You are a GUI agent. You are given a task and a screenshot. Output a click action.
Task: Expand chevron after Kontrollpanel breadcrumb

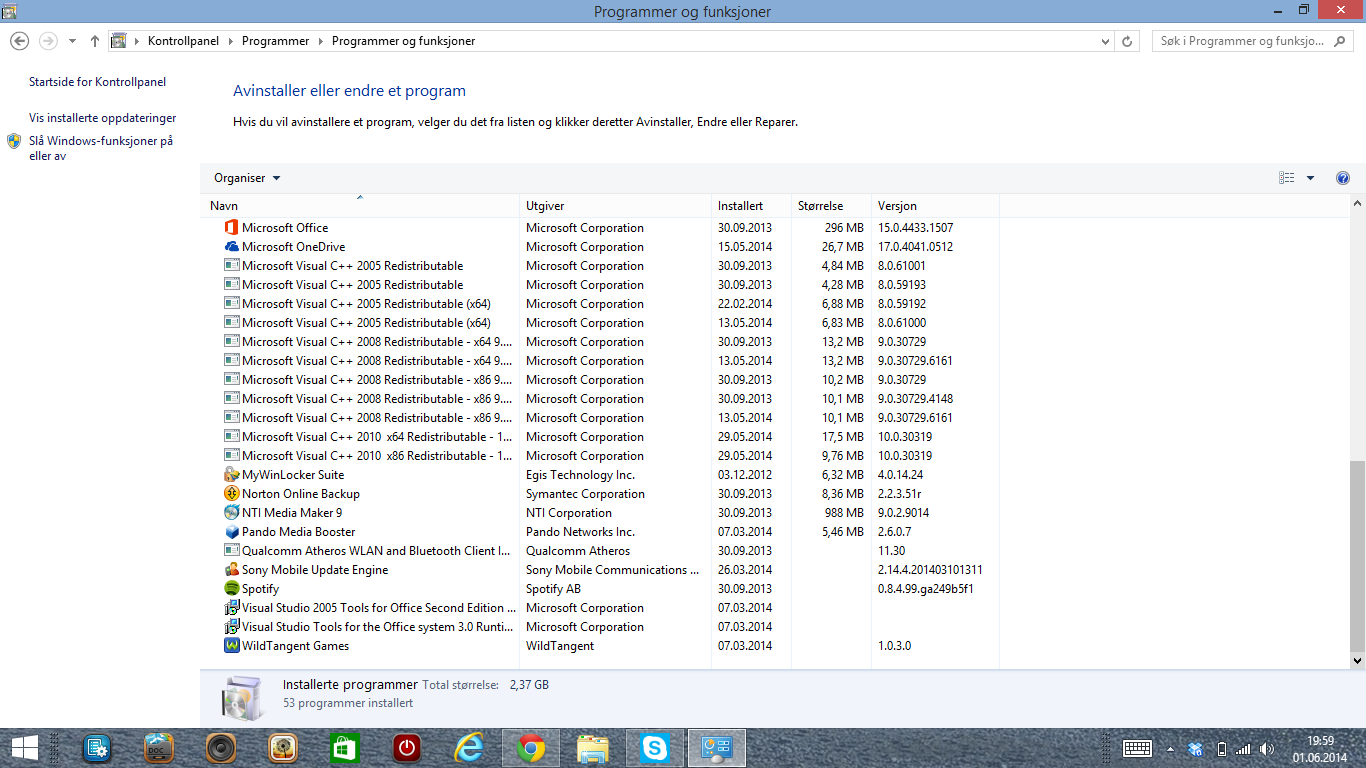pyautogui.click(x=230, y=41)
